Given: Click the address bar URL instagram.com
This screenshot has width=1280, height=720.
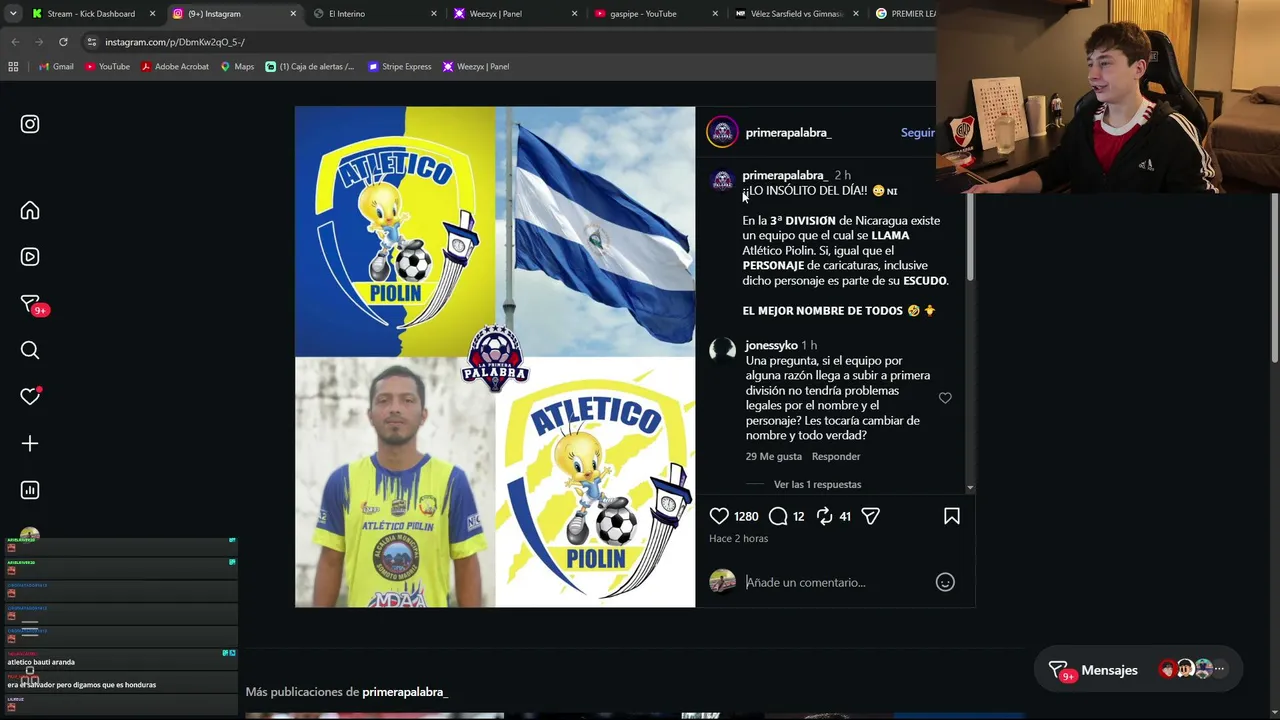Looking at the screenshot, I should click(174, 42).
